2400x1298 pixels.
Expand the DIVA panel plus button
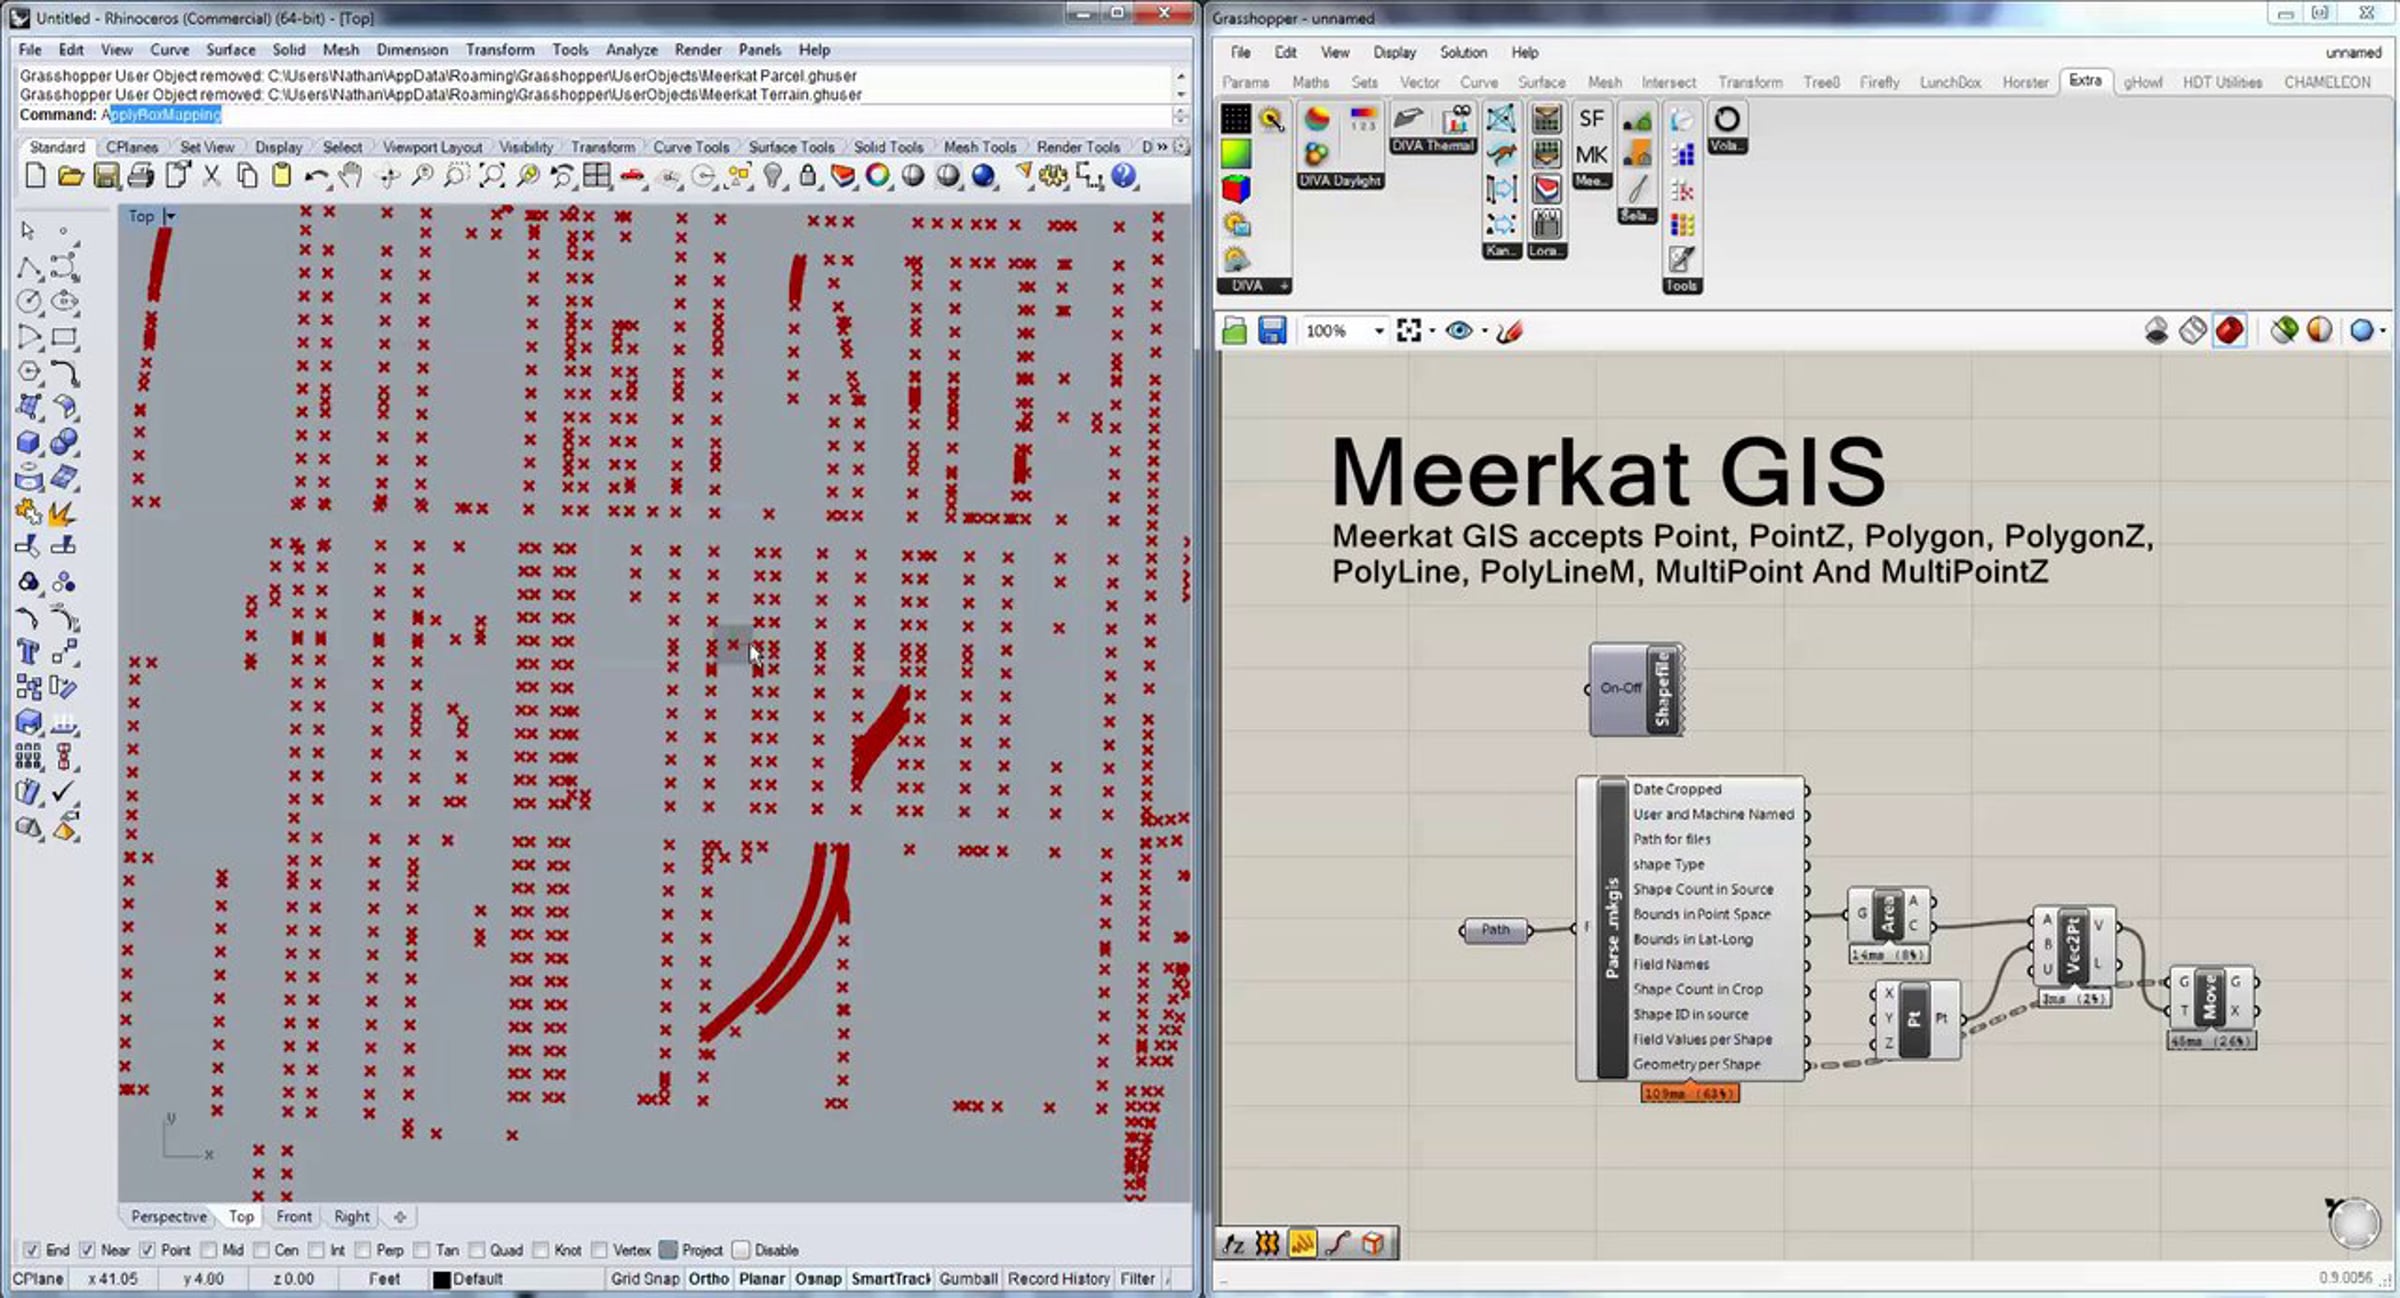click(1284, 286)
